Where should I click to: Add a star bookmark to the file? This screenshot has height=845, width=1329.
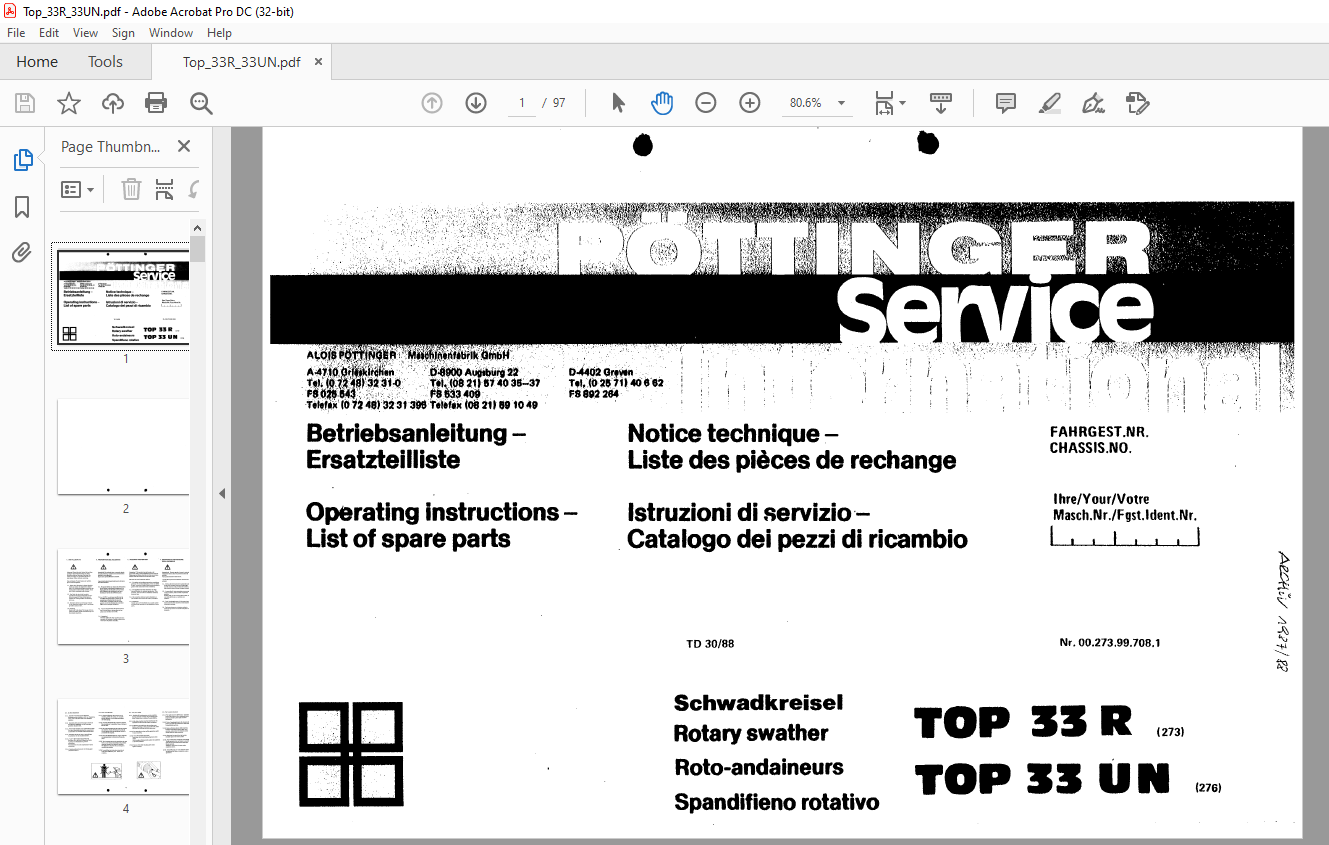[68, 103]
